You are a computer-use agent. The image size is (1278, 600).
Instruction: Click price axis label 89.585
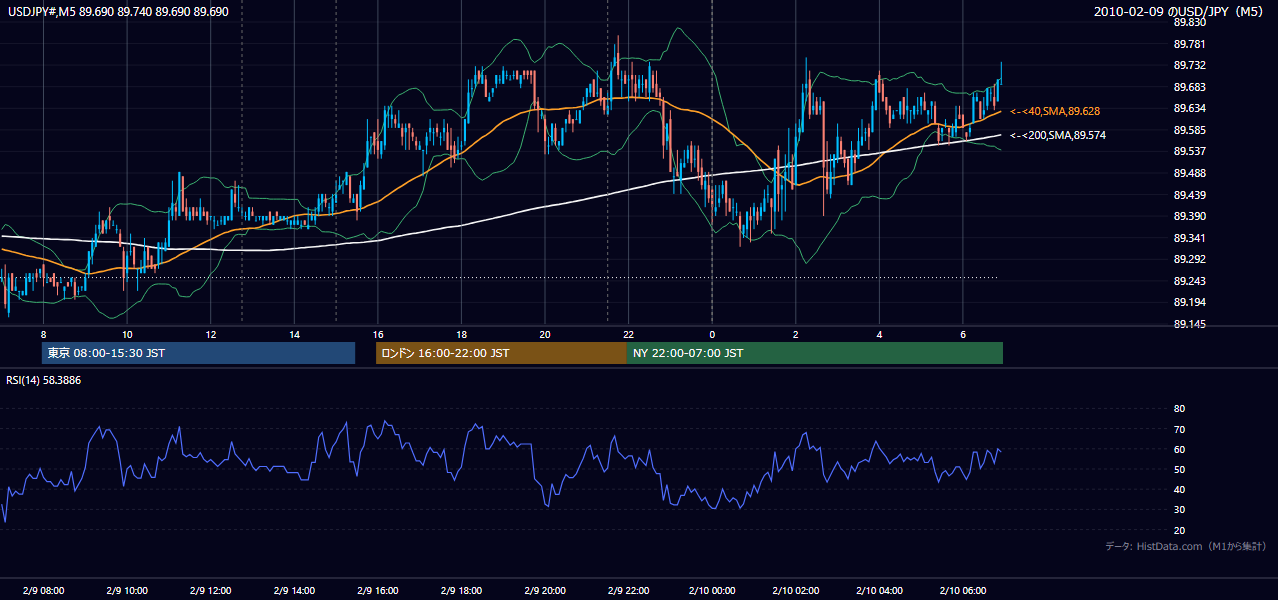[1190, 130]
